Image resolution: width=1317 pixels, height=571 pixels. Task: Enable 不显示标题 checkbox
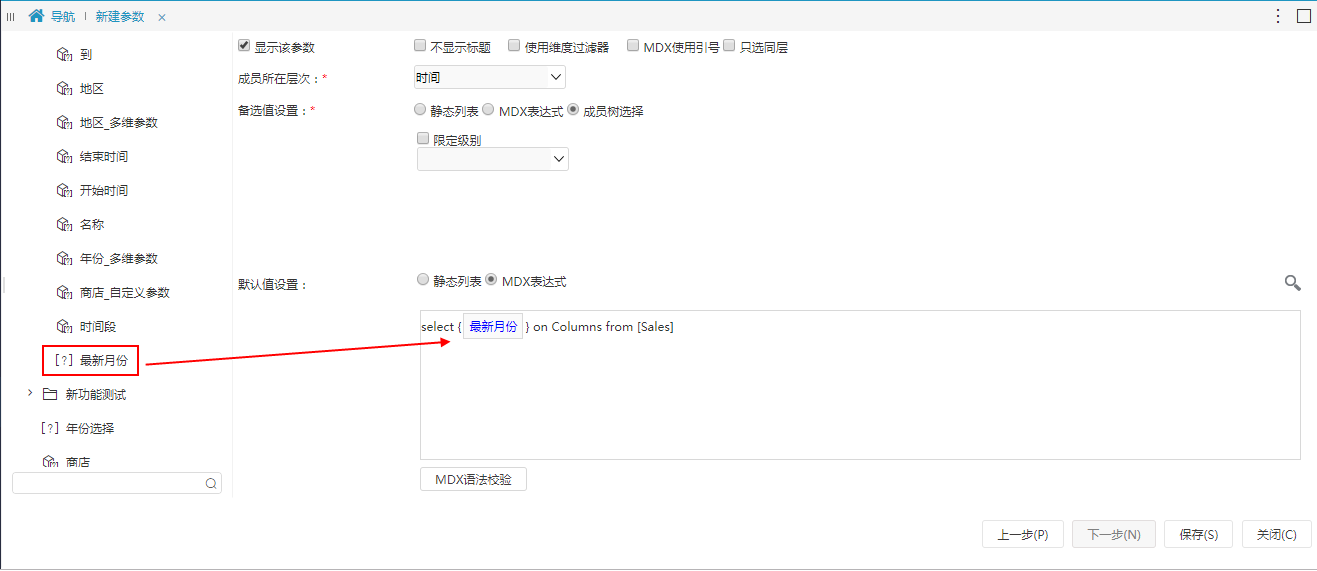420,45
